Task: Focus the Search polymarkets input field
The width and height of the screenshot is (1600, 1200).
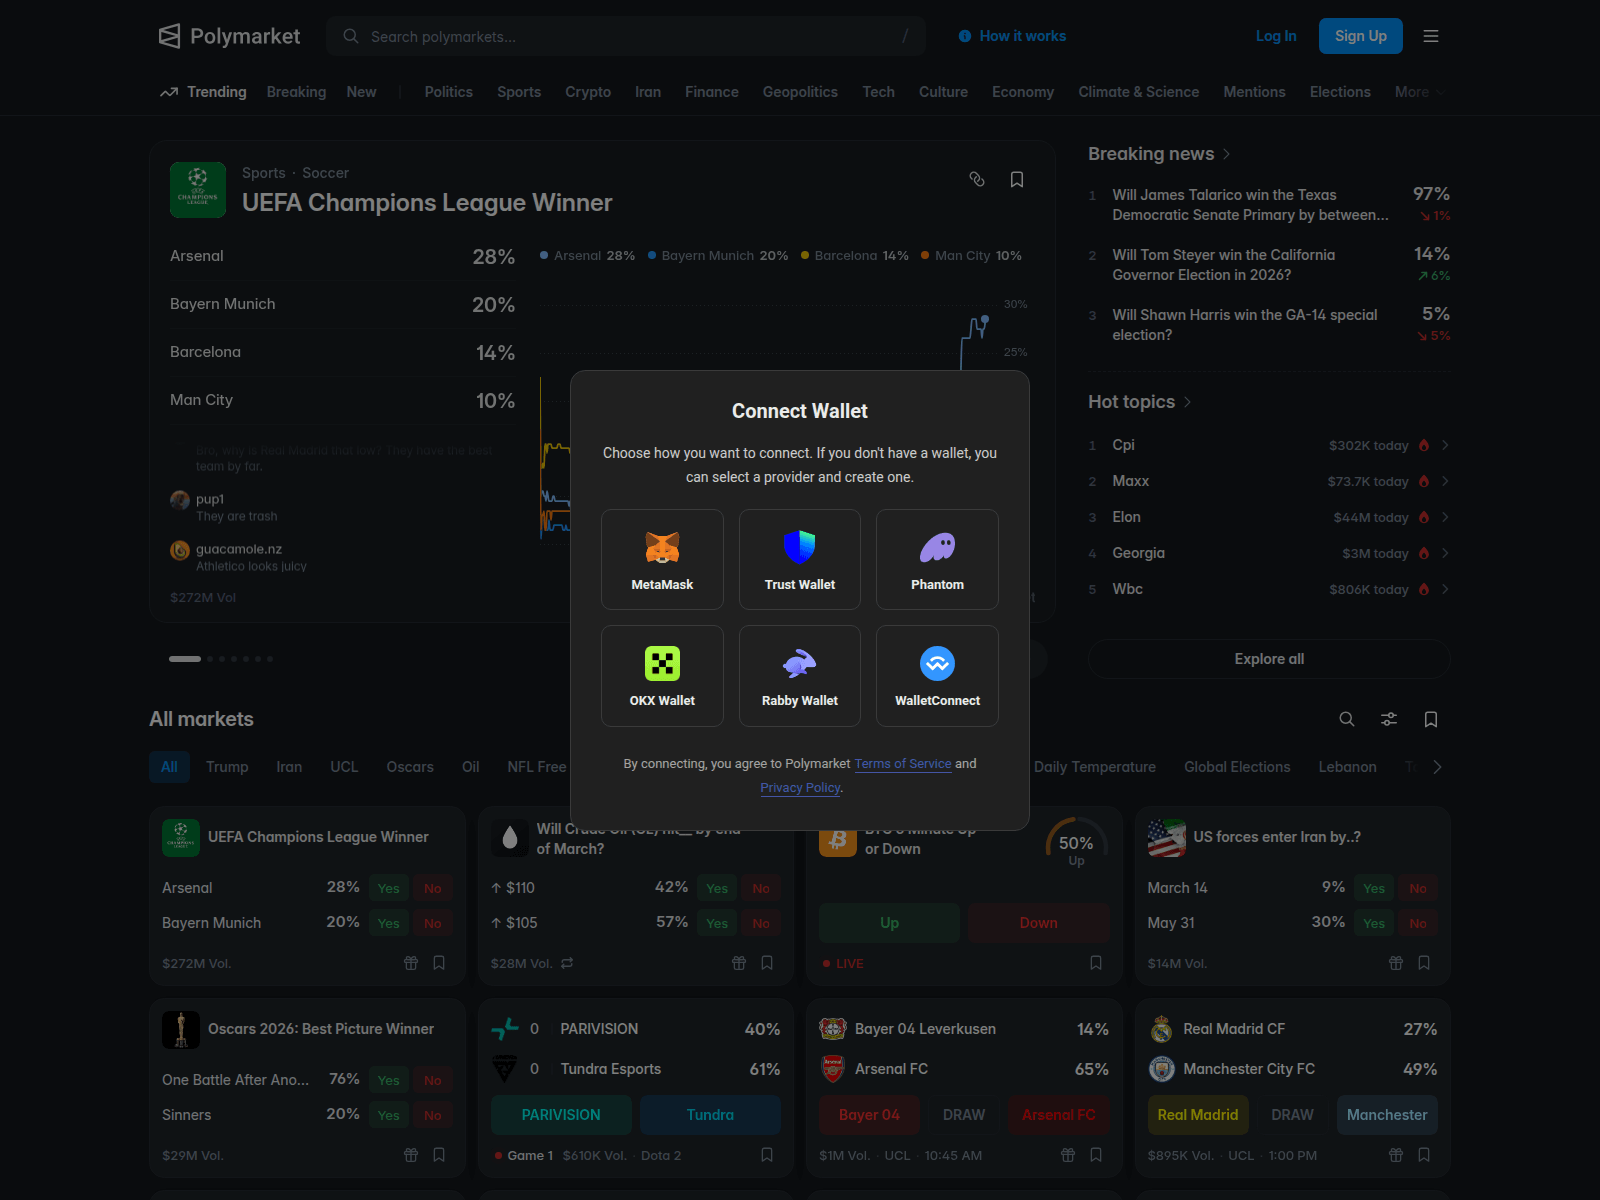Action: tap(625, 36)
